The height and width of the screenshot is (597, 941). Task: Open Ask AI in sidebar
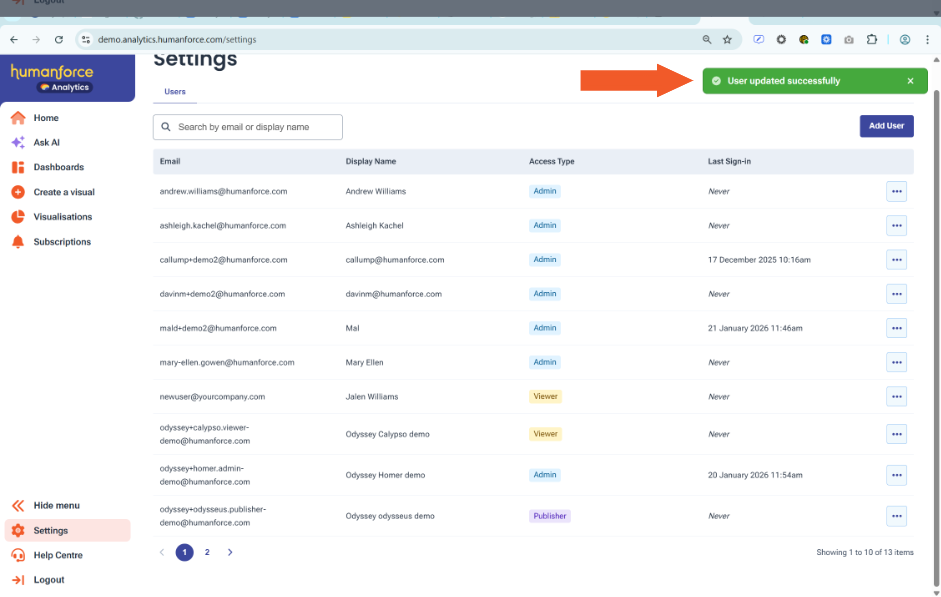click(x=46, y=143)
